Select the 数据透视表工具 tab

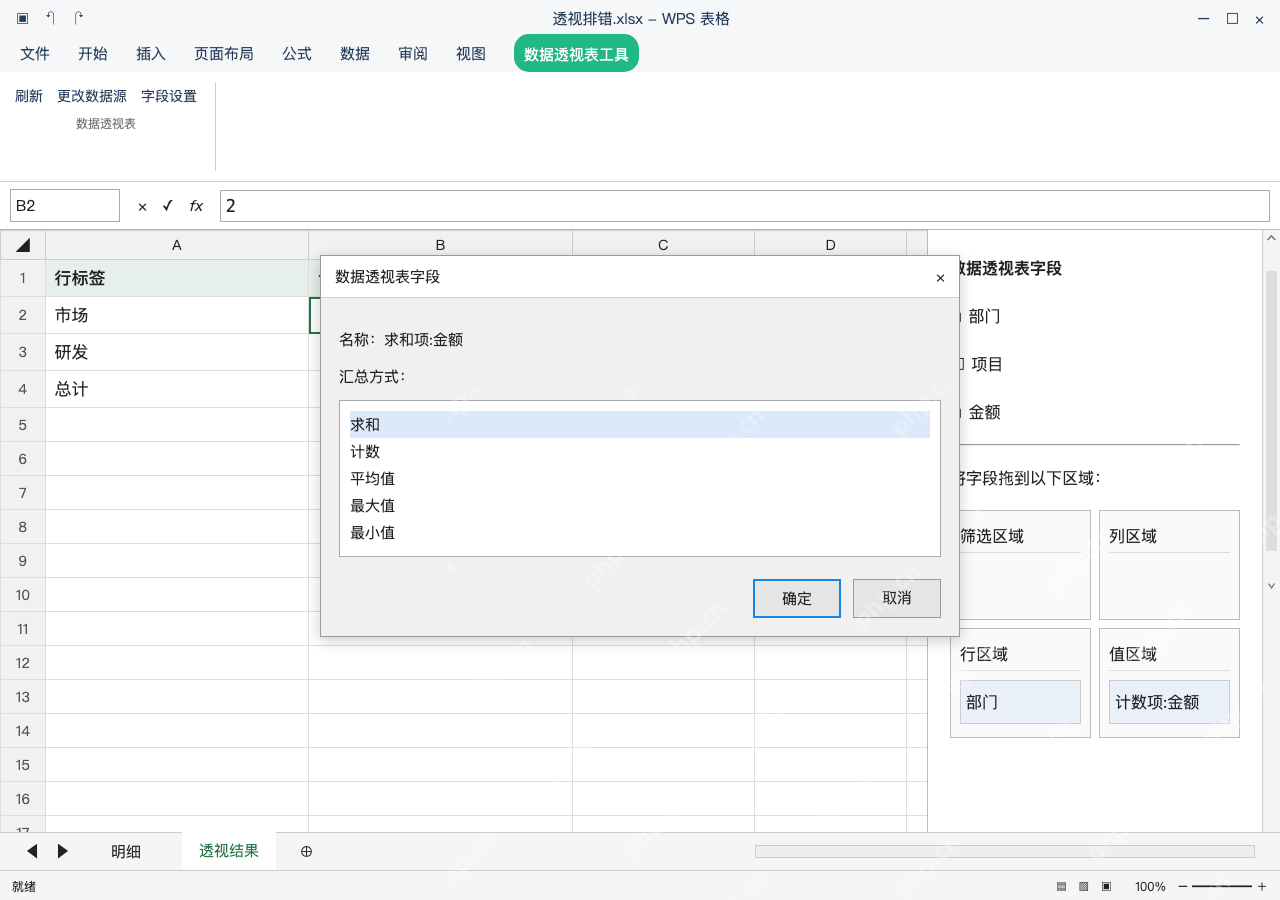[x=576, y=54]
